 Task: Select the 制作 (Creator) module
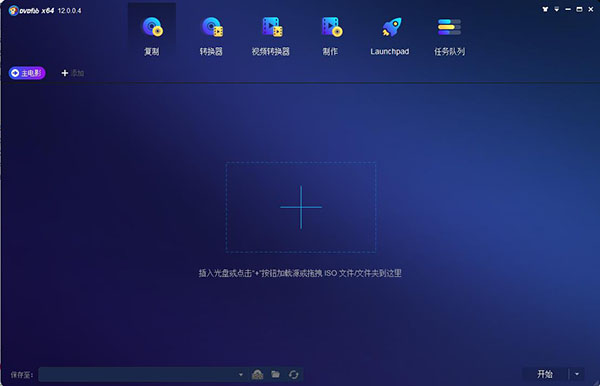pos(330,36)
